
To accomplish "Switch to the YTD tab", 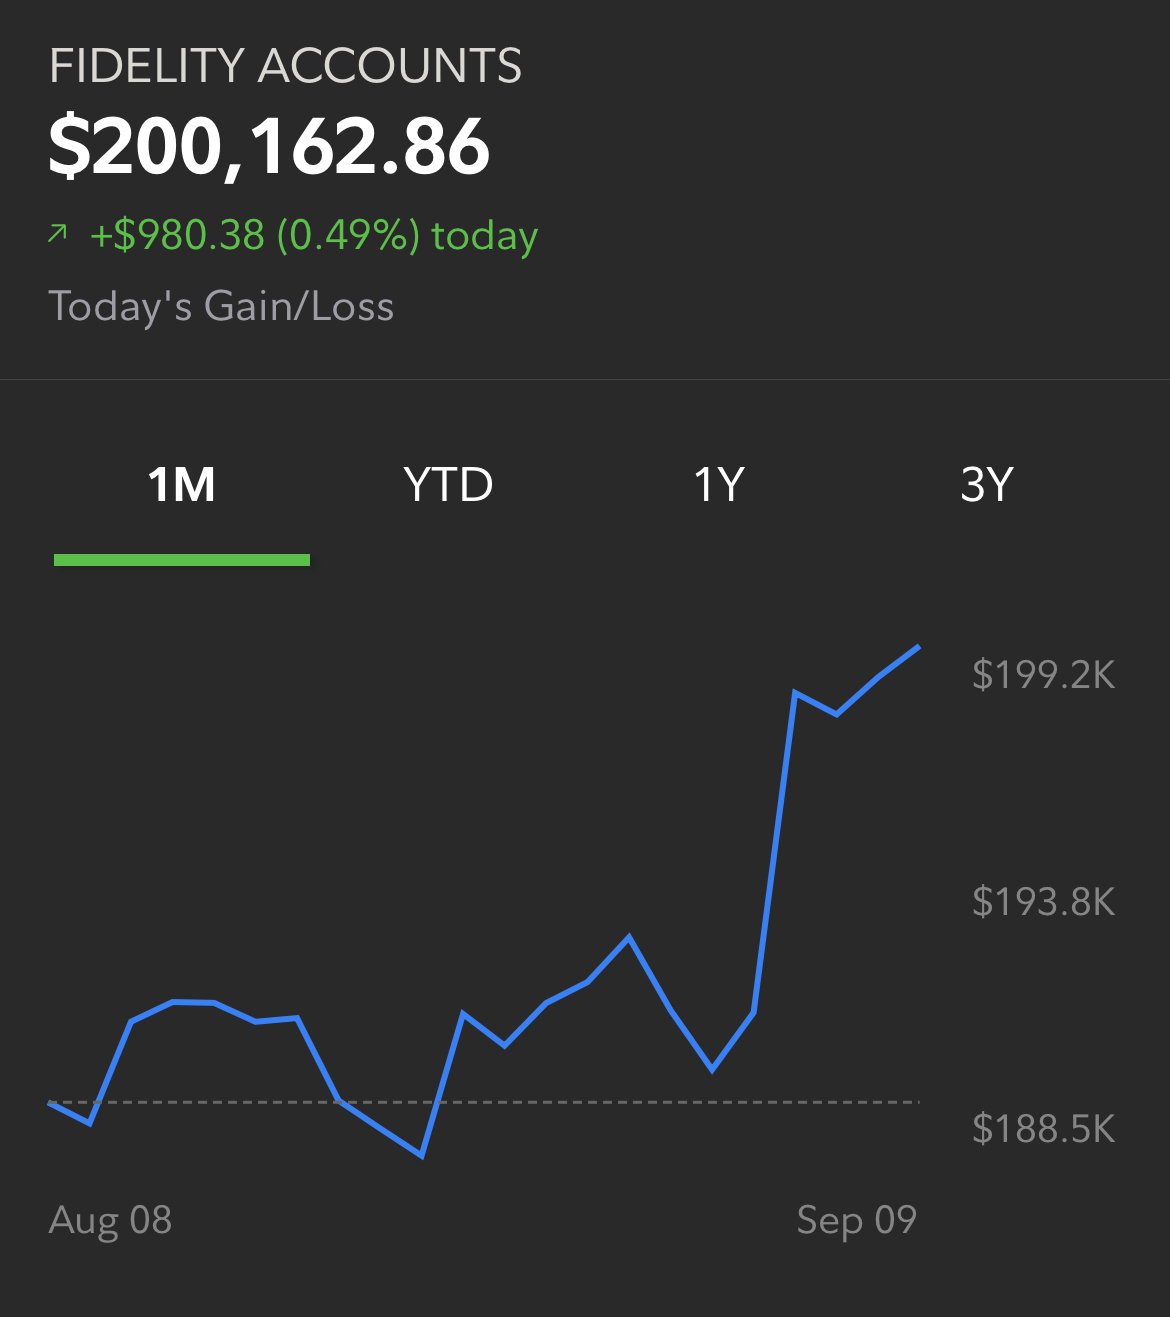I will 448,485.
